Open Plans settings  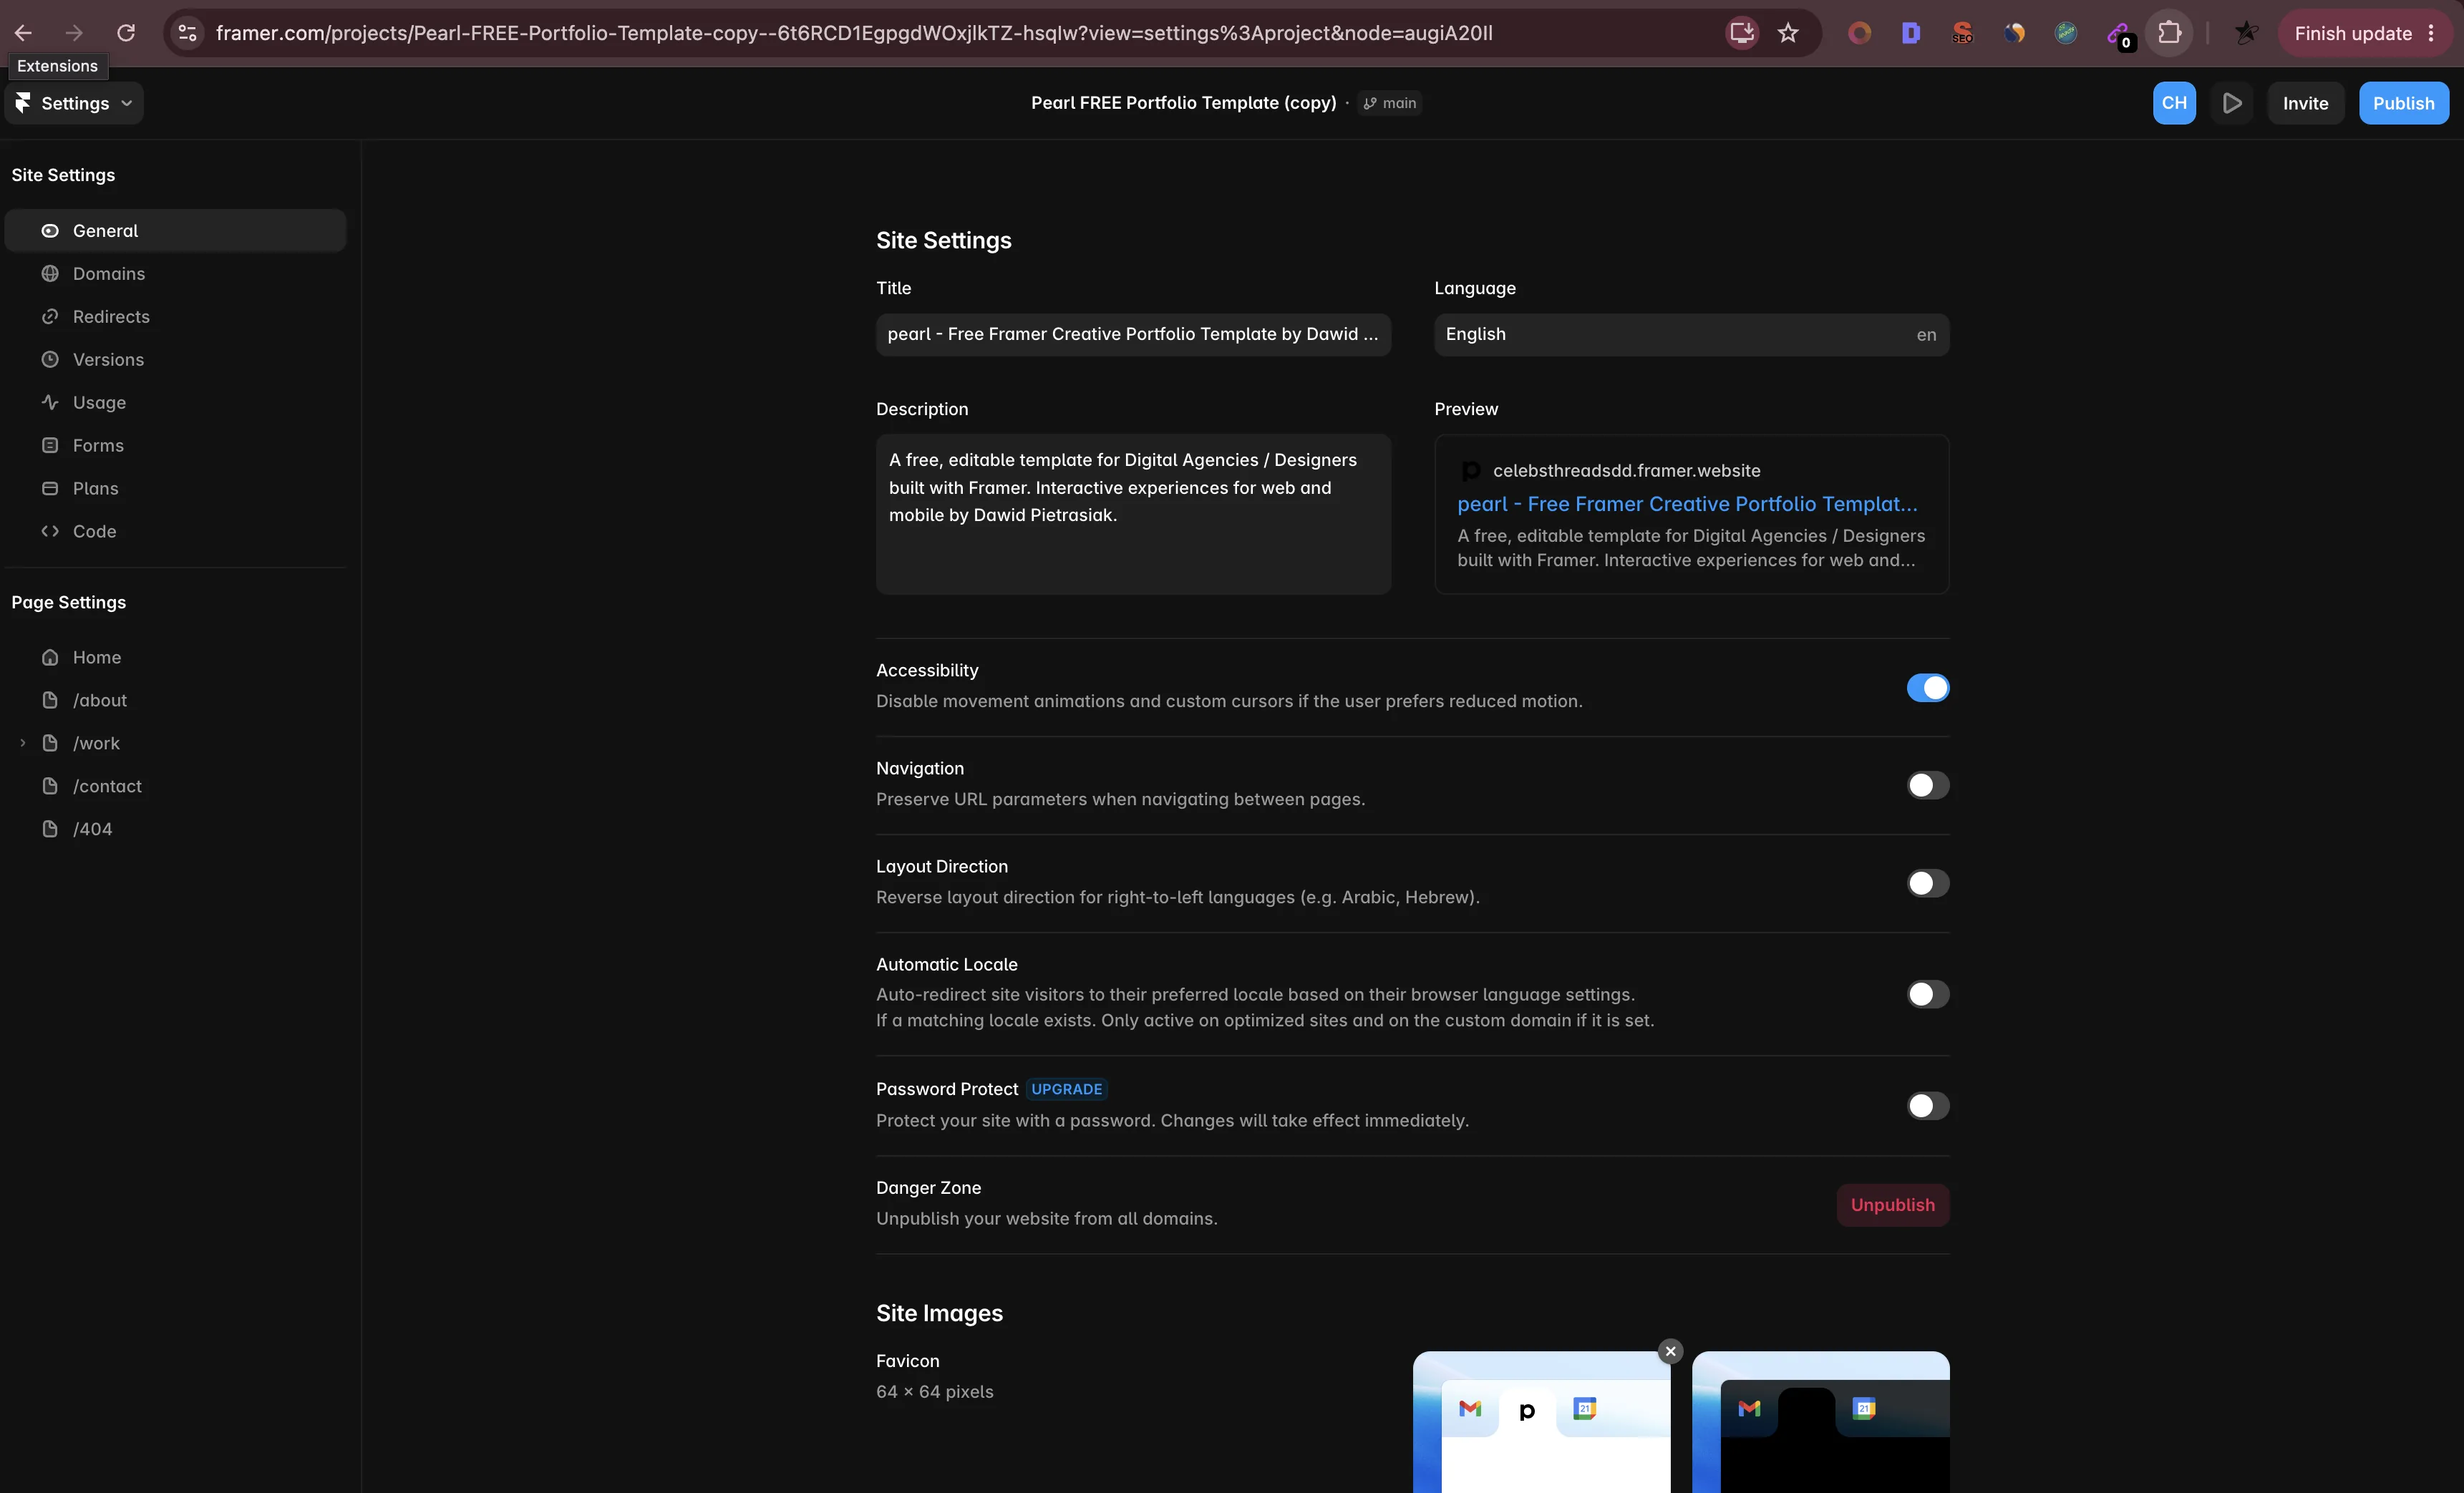175,488
